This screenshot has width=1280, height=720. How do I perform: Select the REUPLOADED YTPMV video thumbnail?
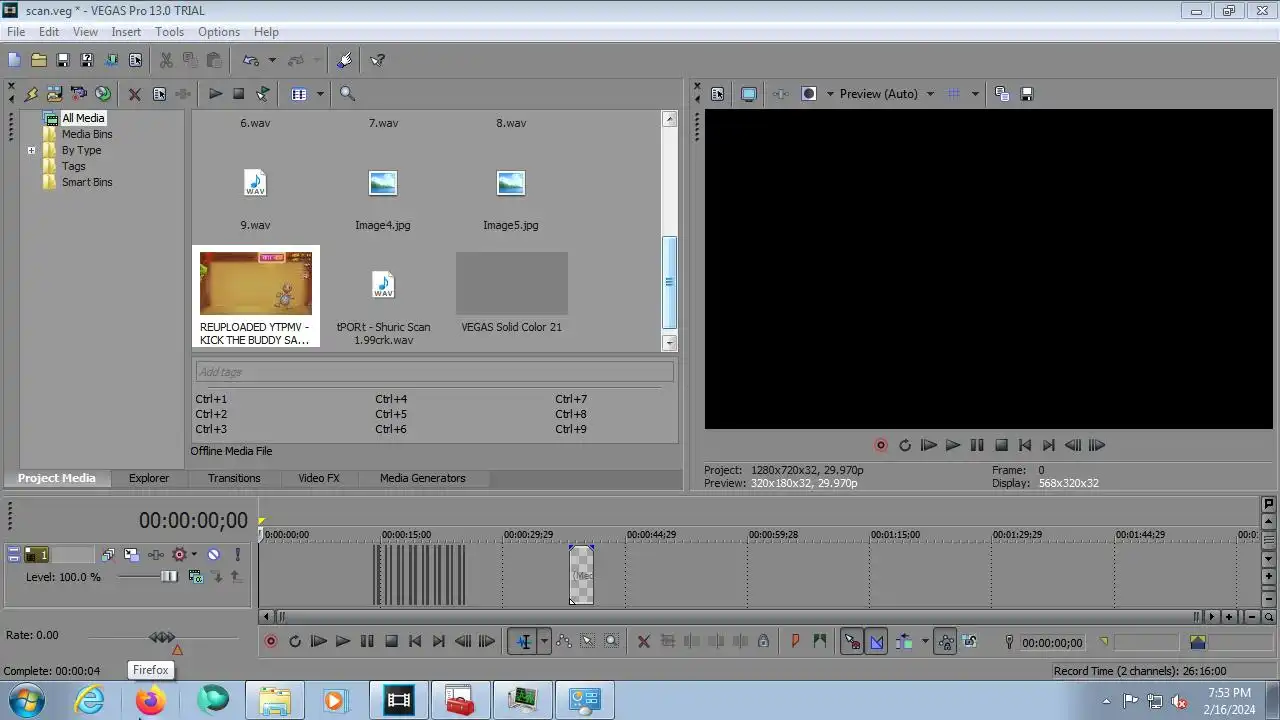[x=256, y=283]
